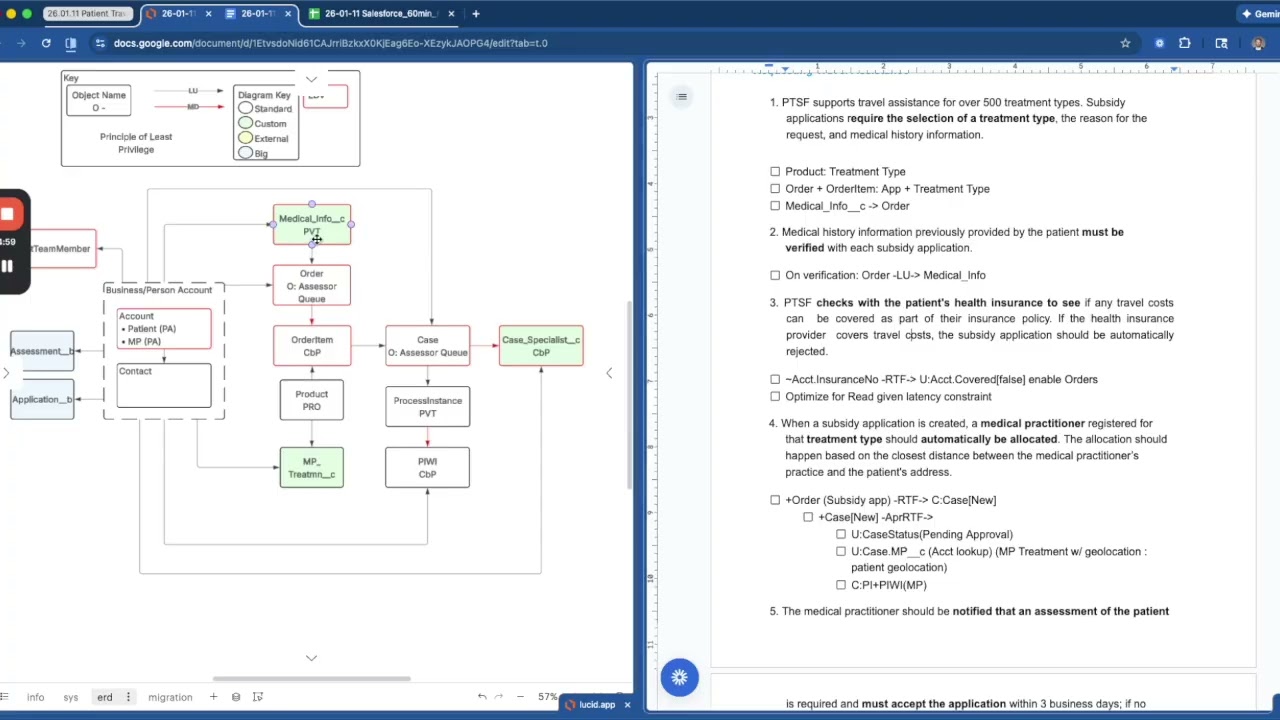Click the 57% zoom level control
1280x720 pixels.
coord(547,697)
